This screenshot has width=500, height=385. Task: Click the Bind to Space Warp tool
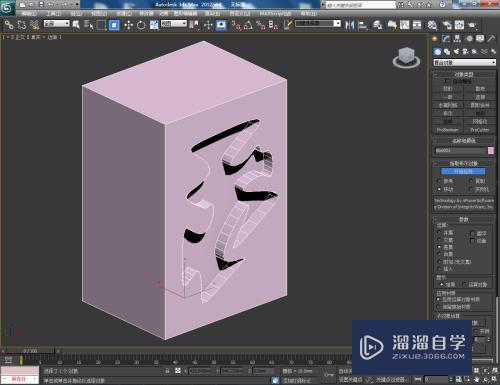tap(35, 25)
